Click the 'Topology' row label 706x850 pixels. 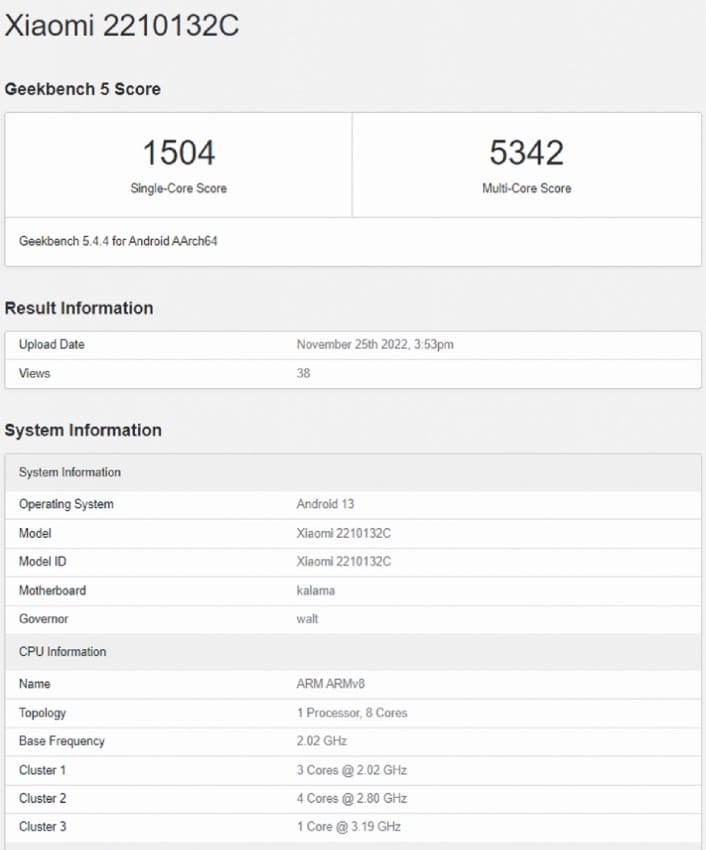[42, 713]
